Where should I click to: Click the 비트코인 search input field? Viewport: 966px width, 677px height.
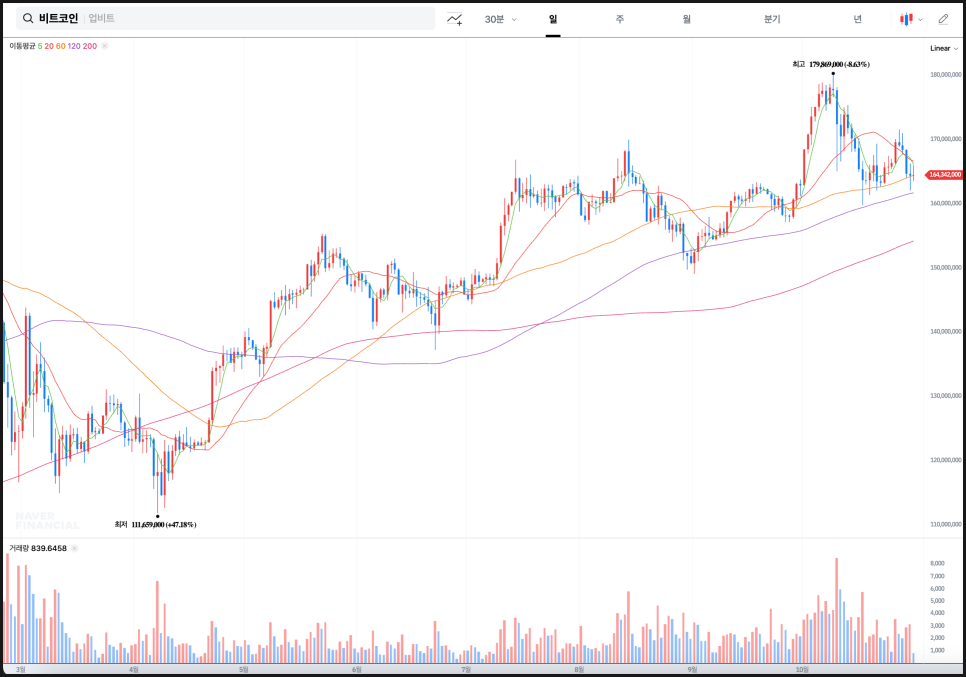250,19
